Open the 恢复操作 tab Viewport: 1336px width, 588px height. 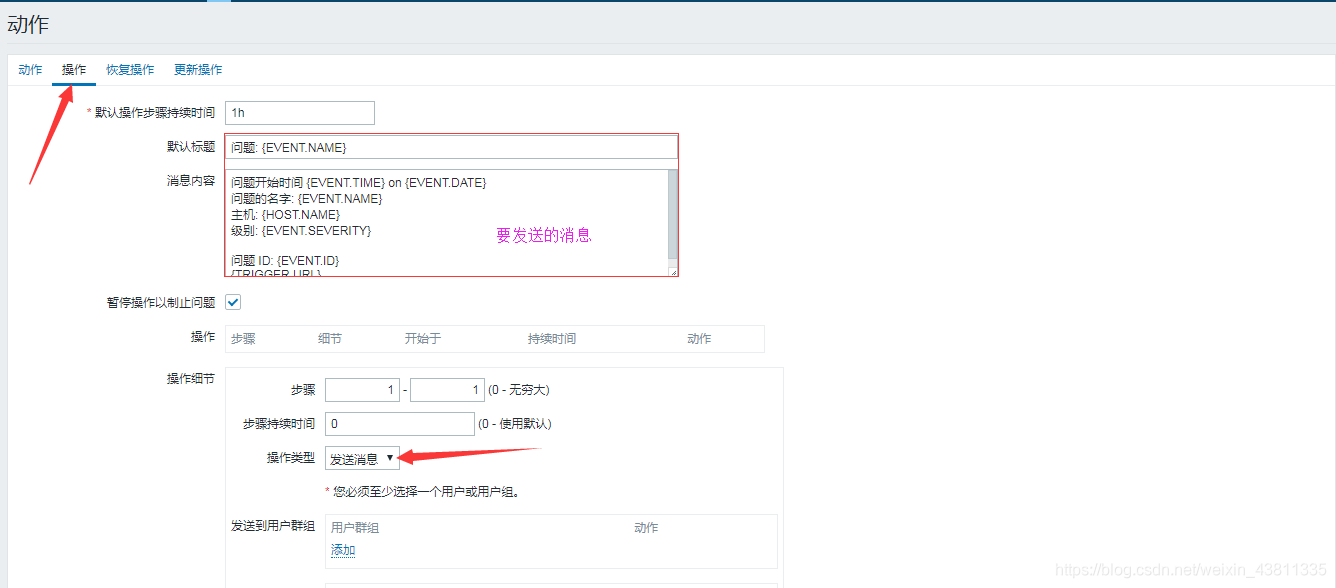[x=130, y=70]
